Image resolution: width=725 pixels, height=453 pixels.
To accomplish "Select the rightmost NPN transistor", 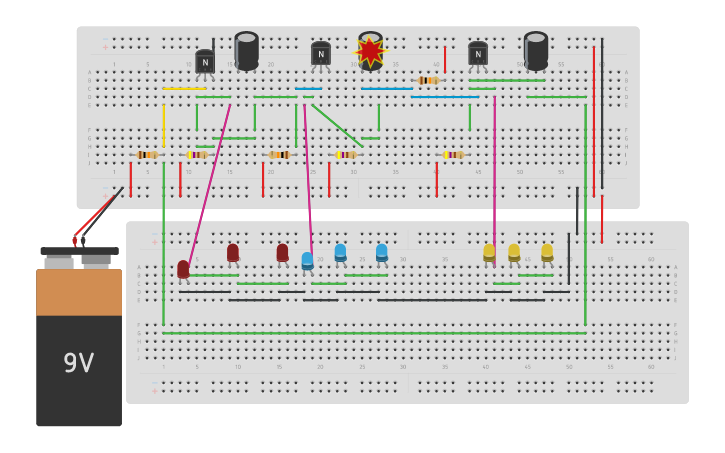I will tap(478, 54).
